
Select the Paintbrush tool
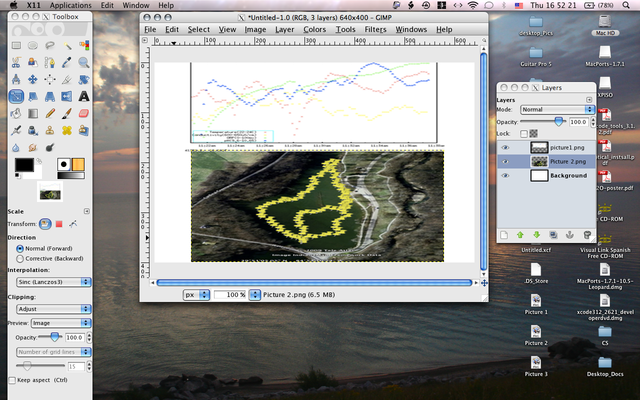tap(67, 113)
